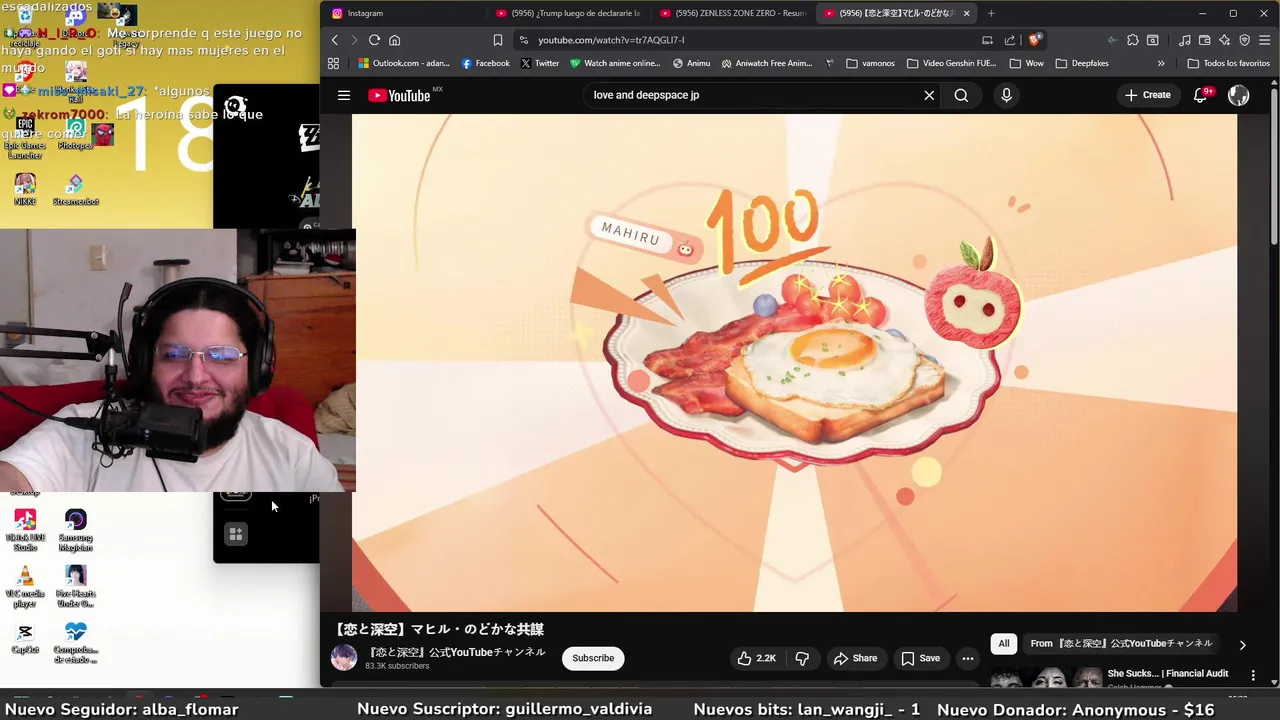Bookmark this page in the browser
The image size is (1280, 720).
(497, 40)
